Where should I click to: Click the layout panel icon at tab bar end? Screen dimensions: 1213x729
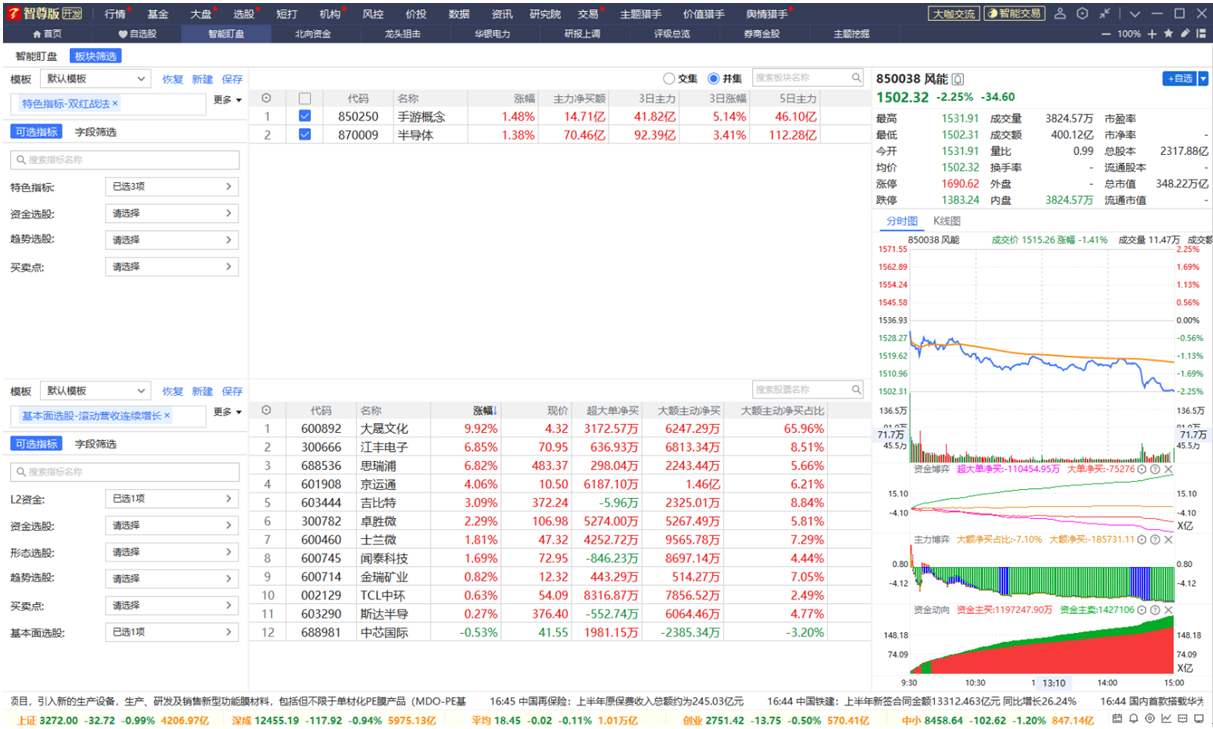click(x=1201, y=33)
